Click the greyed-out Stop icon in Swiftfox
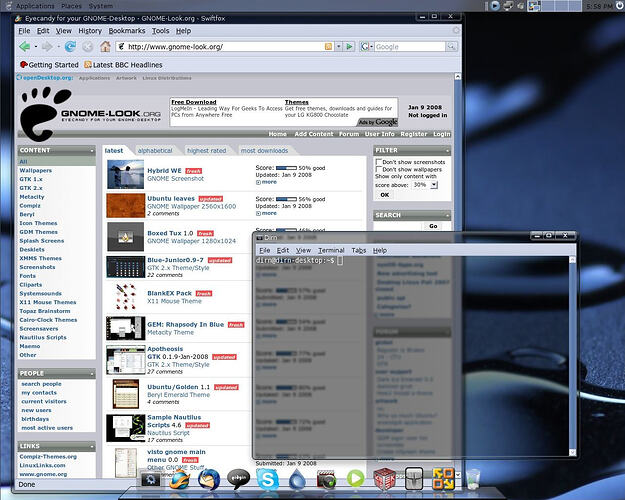The width and height of the screenshot is (625, 500). (88, 47)
